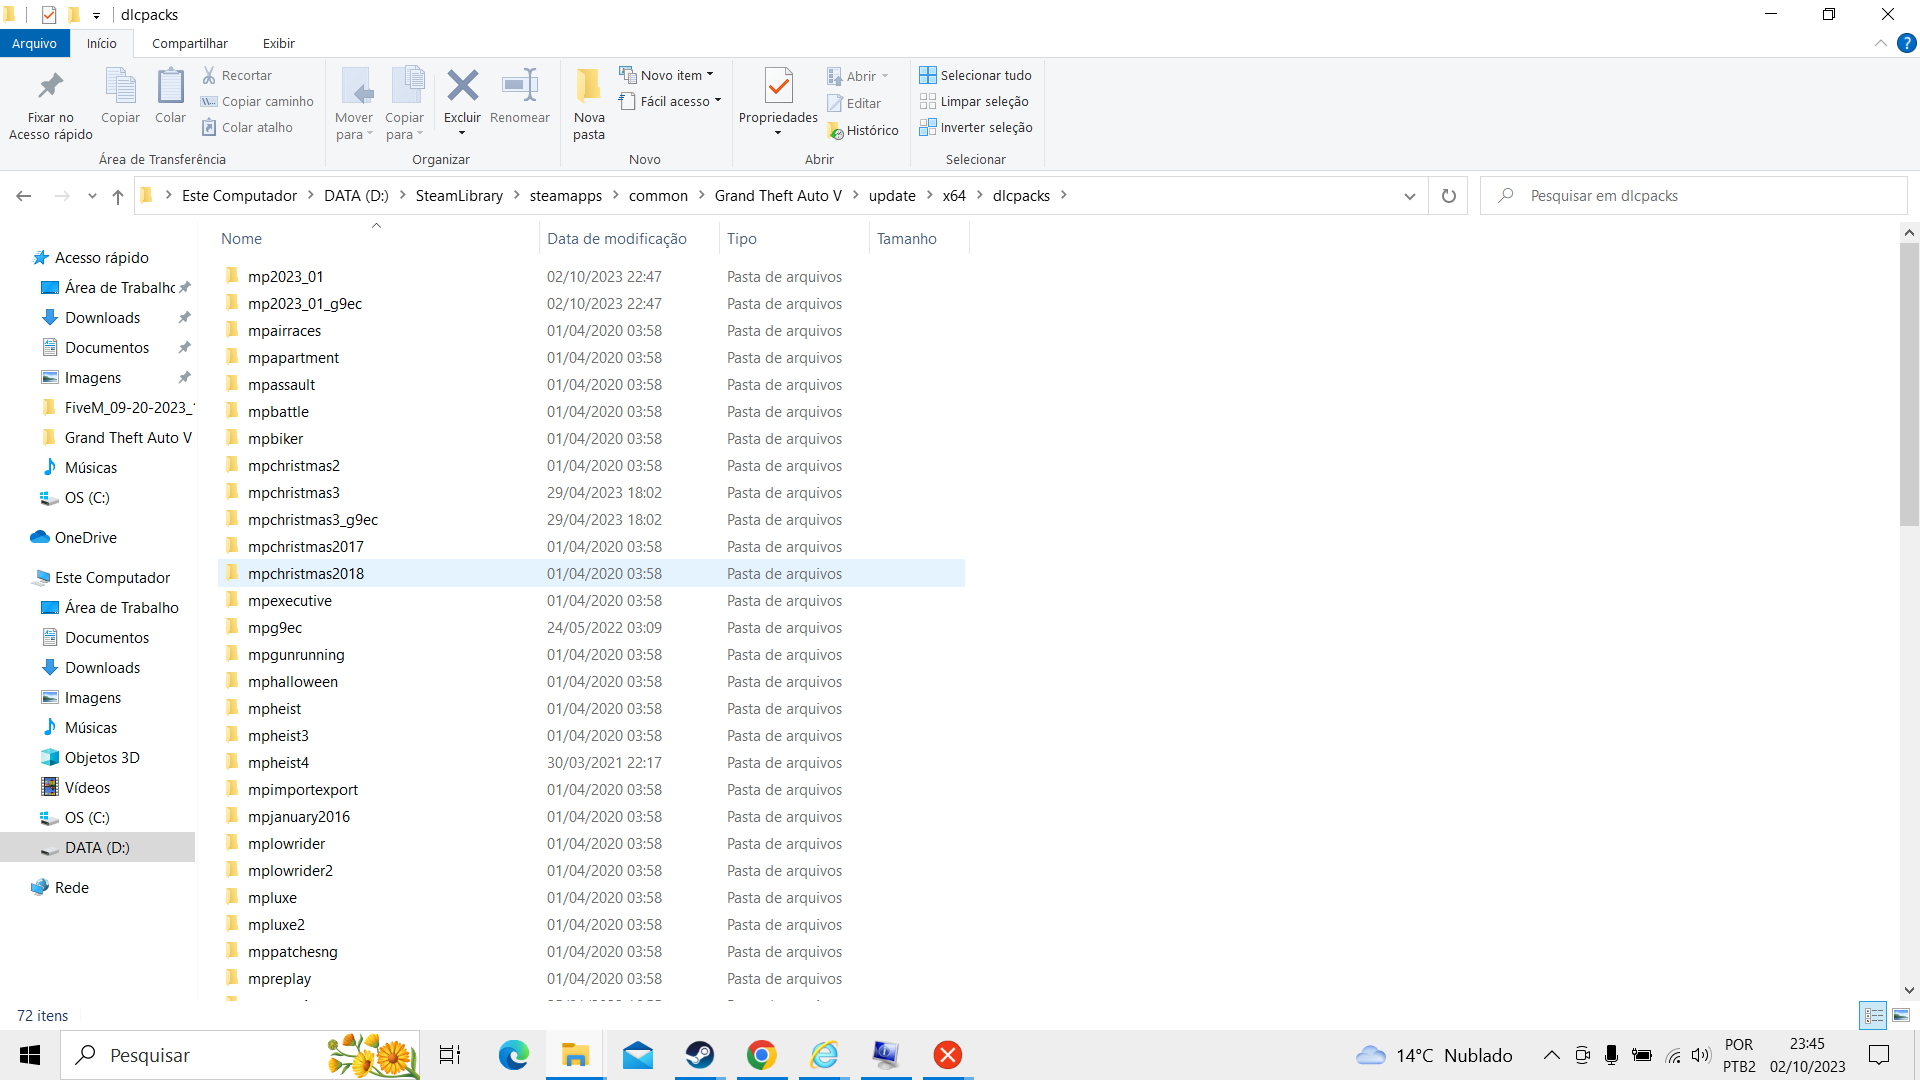The image size is (1920, 1080).
Task: Open Explorer help icon
Action: [x=1907, y=43]
